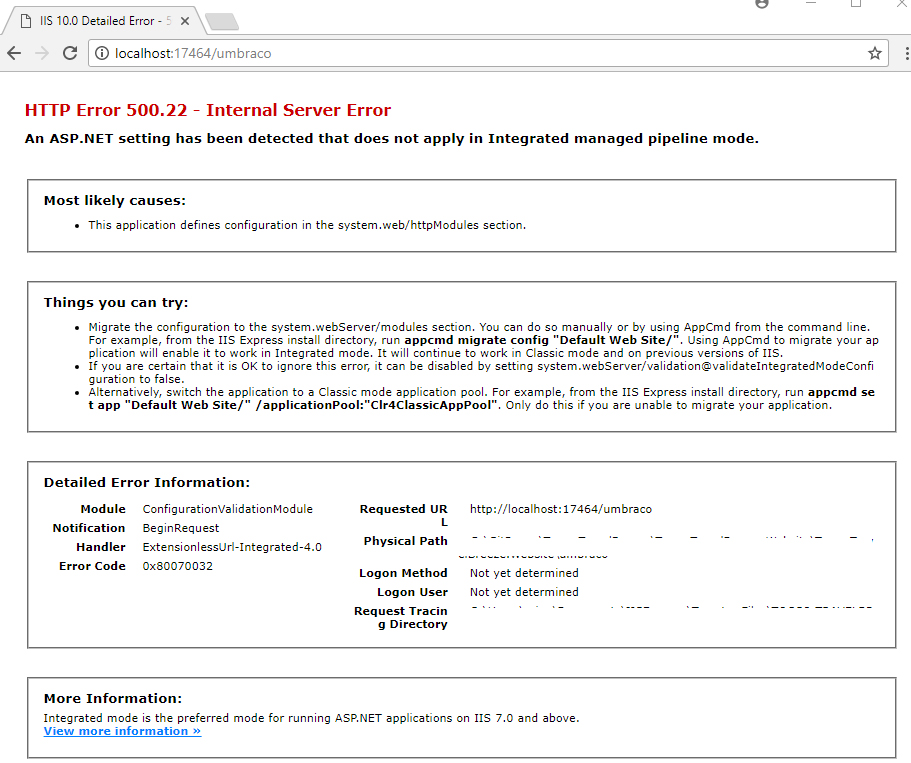Open the Chrome user profile icon
This screenshot has width=911, height=763.
point(762,4)
